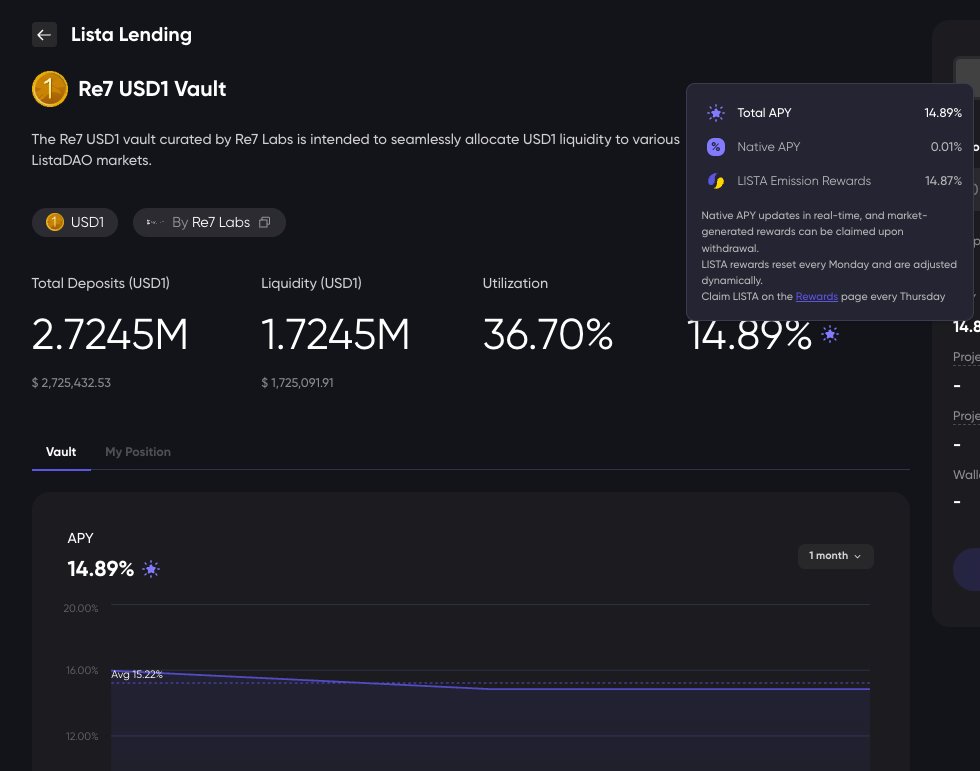
Task: Click the Liquidity 1.7245M value
Action: (335, 335)
